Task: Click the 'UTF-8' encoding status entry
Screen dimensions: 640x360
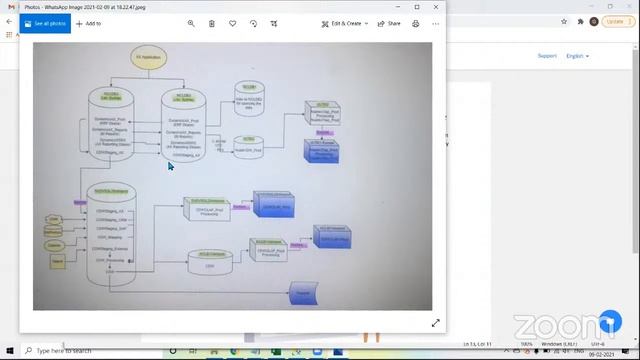Action: coord(598,344)
